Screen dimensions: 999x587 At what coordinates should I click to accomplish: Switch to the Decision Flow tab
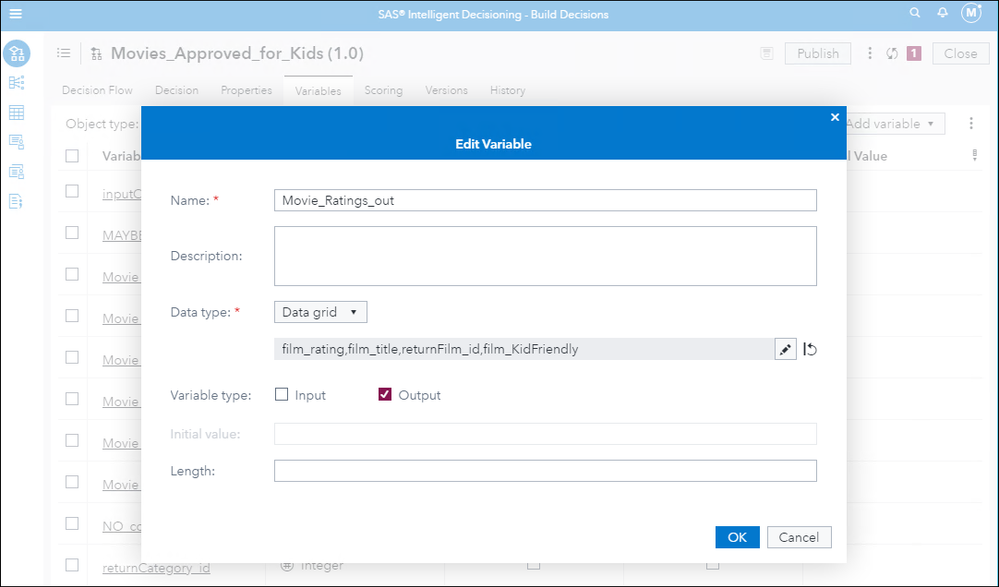coord(97,90)
